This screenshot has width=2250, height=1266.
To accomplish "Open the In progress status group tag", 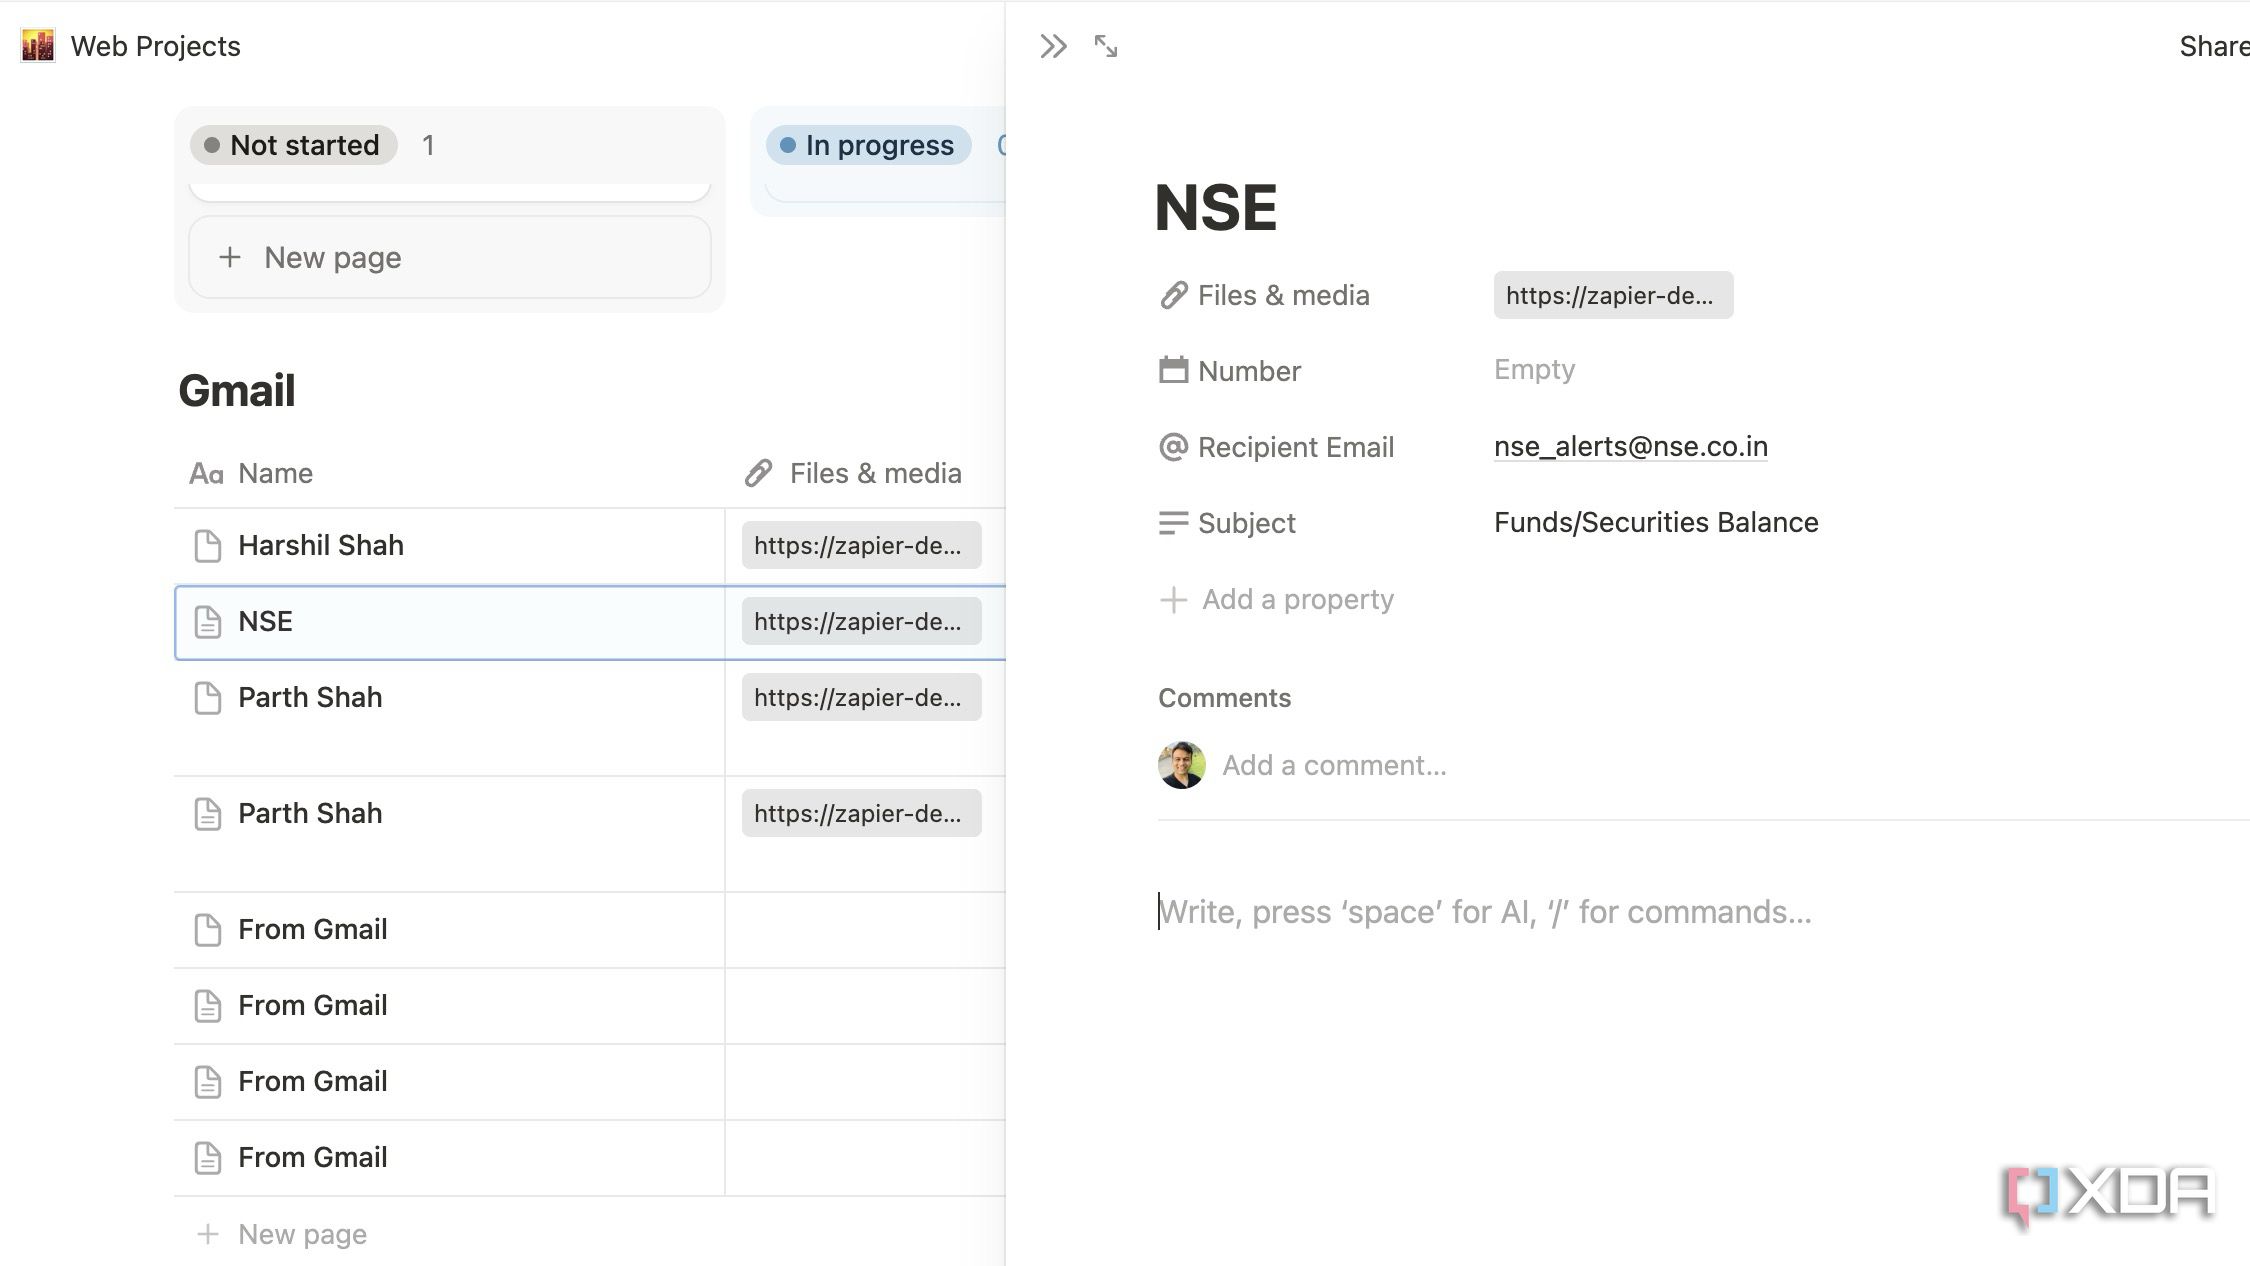I will [x=868, y=145].
